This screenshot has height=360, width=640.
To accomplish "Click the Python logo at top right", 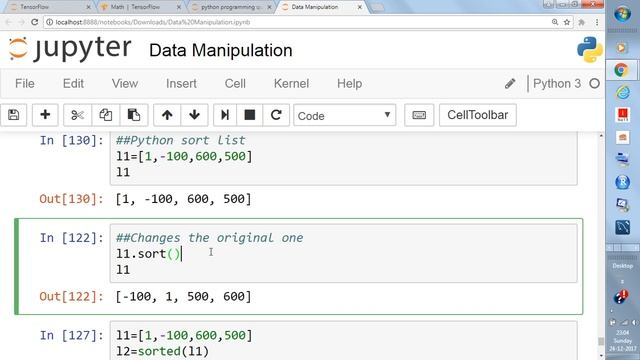I will [590, 50].
